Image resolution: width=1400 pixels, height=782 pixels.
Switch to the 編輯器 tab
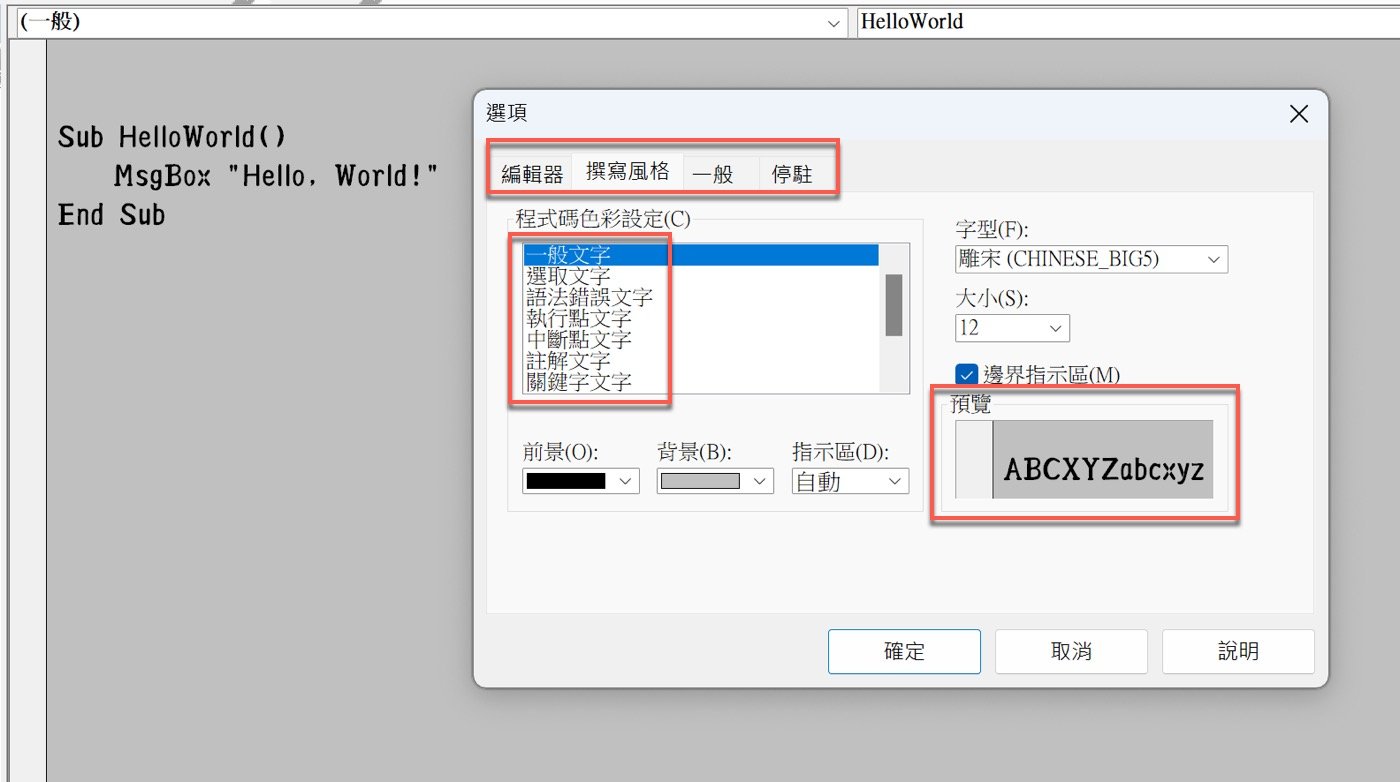pyautogui.click(x=532, y=174)
